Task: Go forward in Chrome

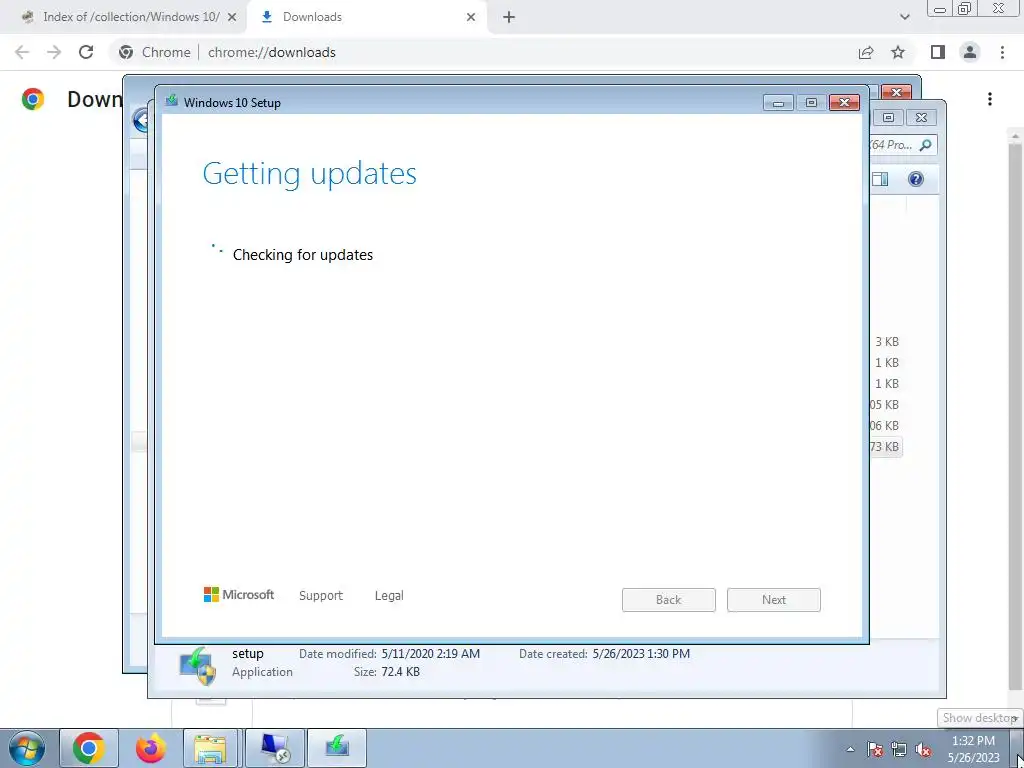Action: coord(54,52)
